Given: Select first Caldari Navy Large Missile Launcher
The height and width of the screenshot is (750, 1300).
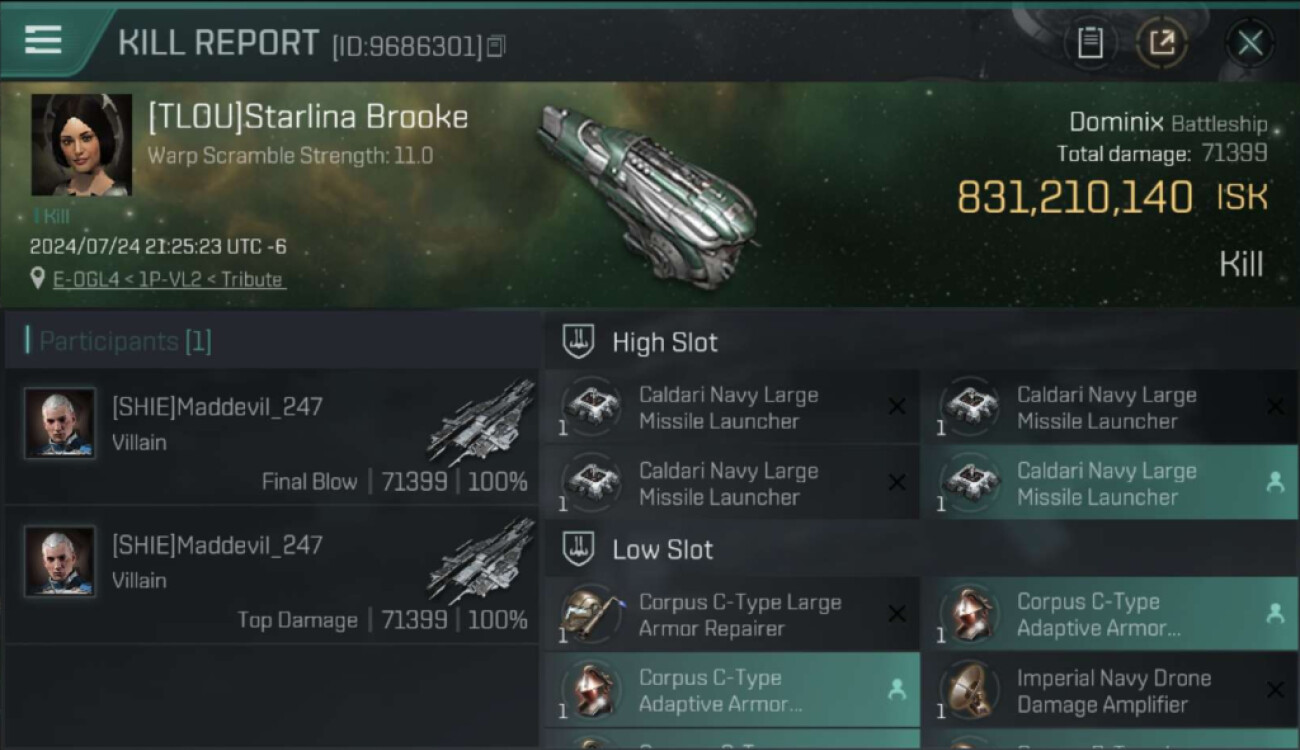Looking at the screenshot, I should click(730, 408).
